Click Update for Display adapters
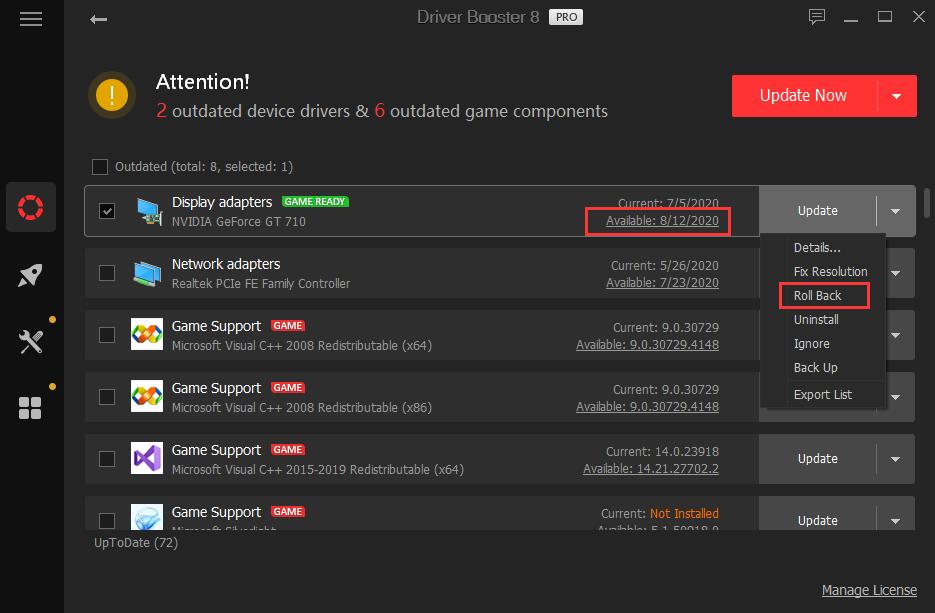The image size is (935, 613). point(818,211)
